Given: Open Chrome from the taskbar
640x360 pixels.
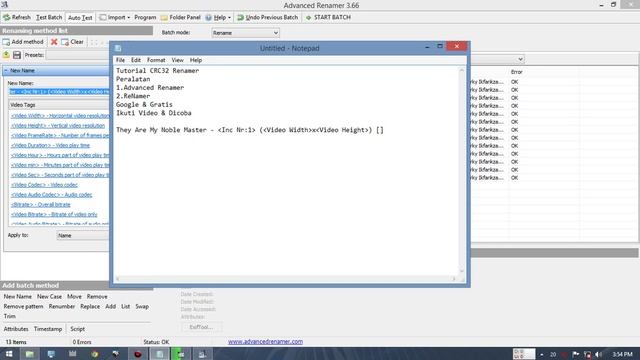Looking at the screenshot, I should pyautogui.click(x=95, y=354).
